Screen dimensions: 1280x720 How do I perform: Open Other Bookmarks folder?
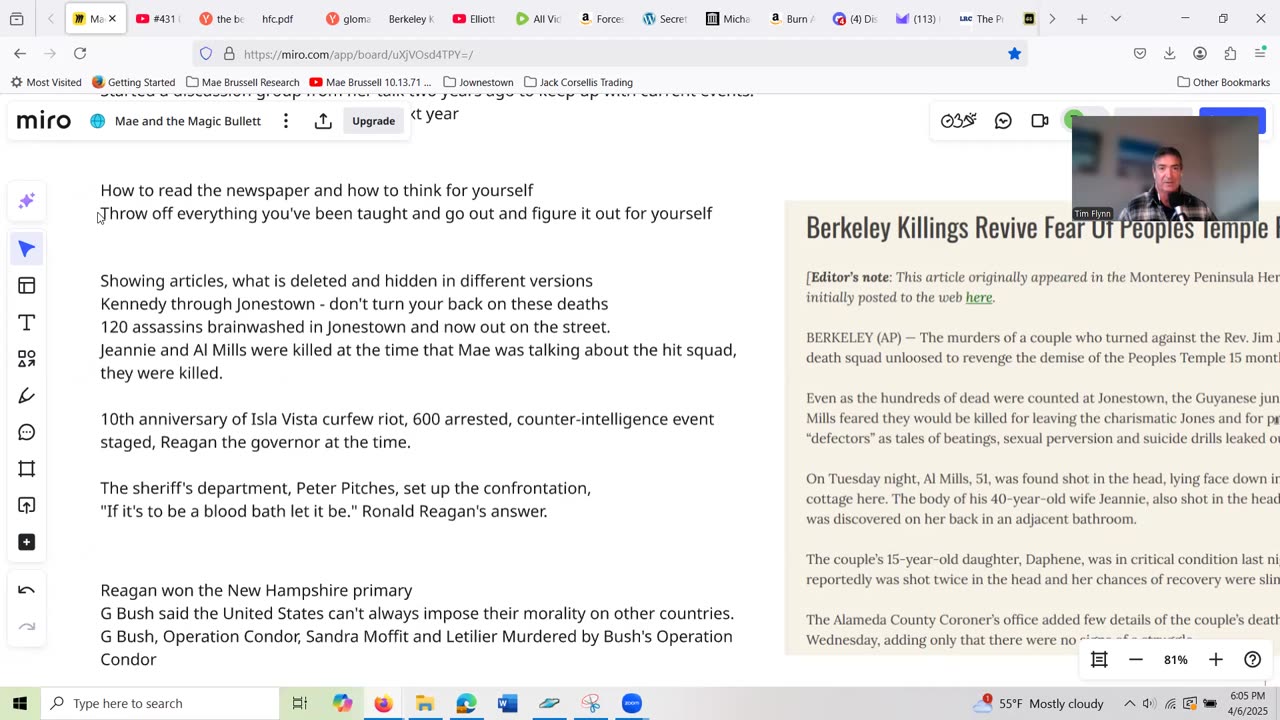click(1223, 82)
